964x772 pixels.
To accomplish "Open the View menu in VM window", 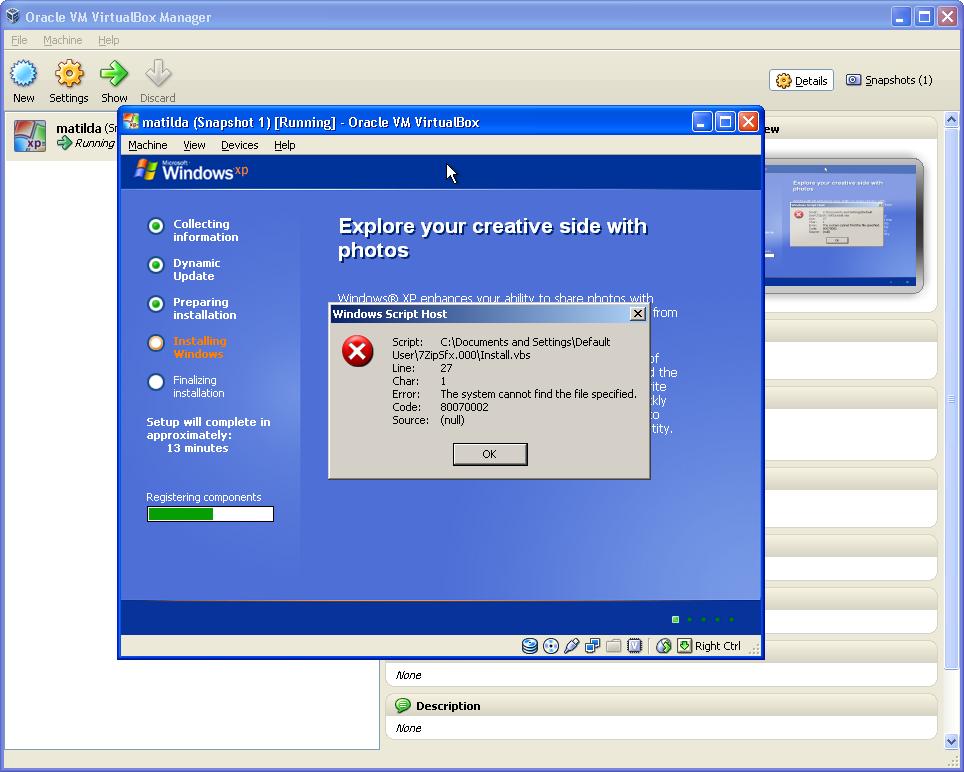I will coord(194,145).
